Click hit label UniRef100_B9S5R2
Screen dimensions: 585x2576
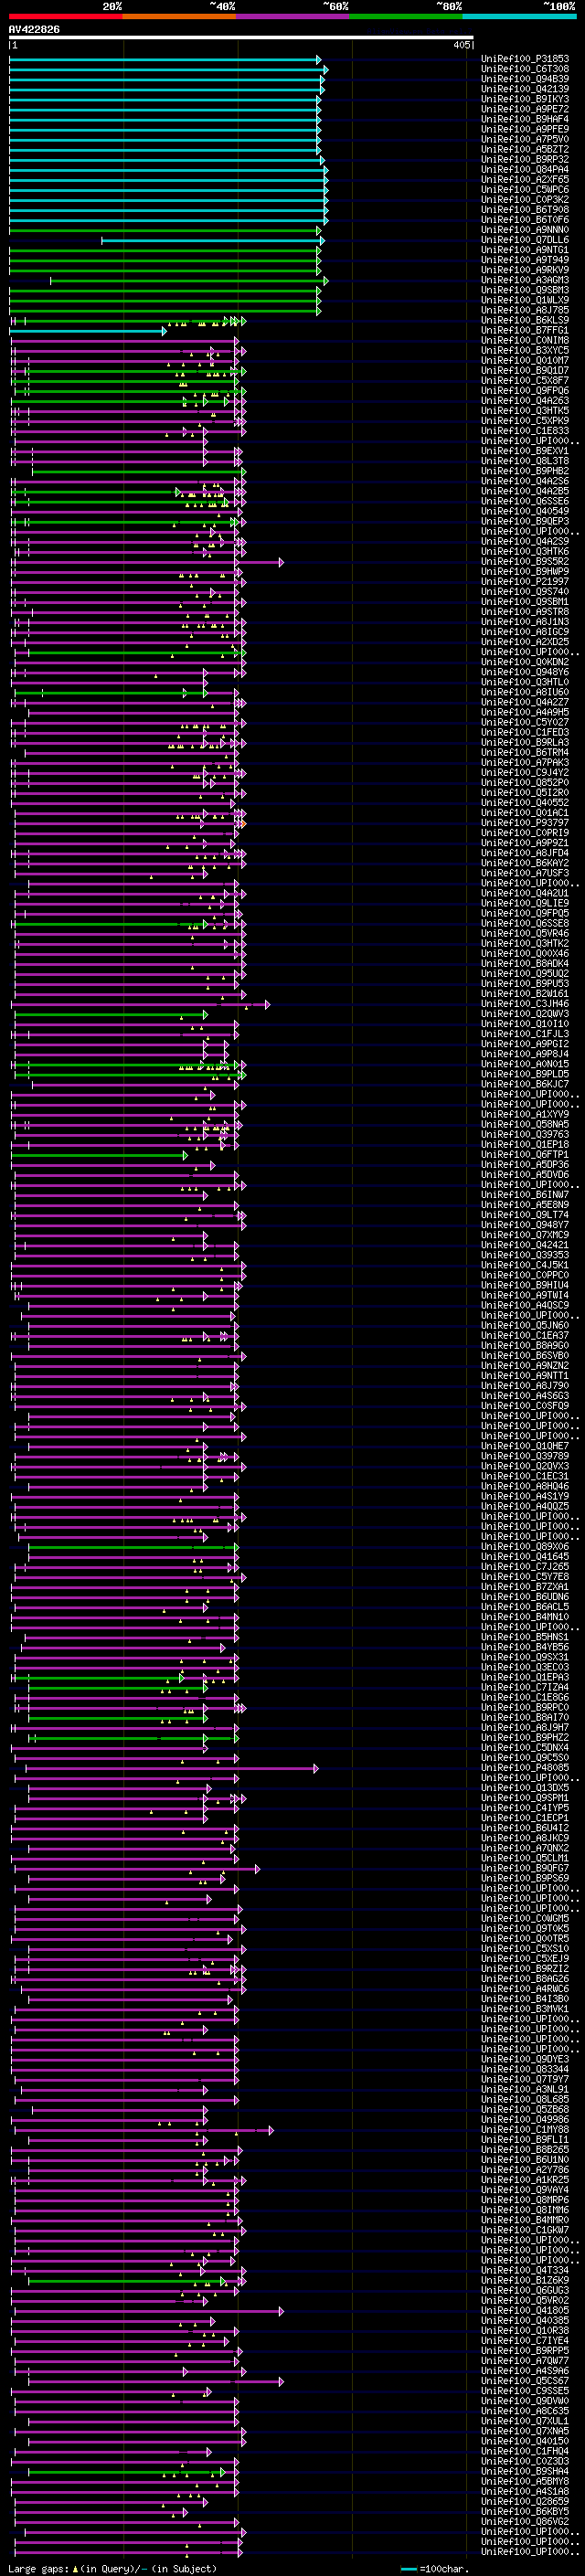coord(525,561)
